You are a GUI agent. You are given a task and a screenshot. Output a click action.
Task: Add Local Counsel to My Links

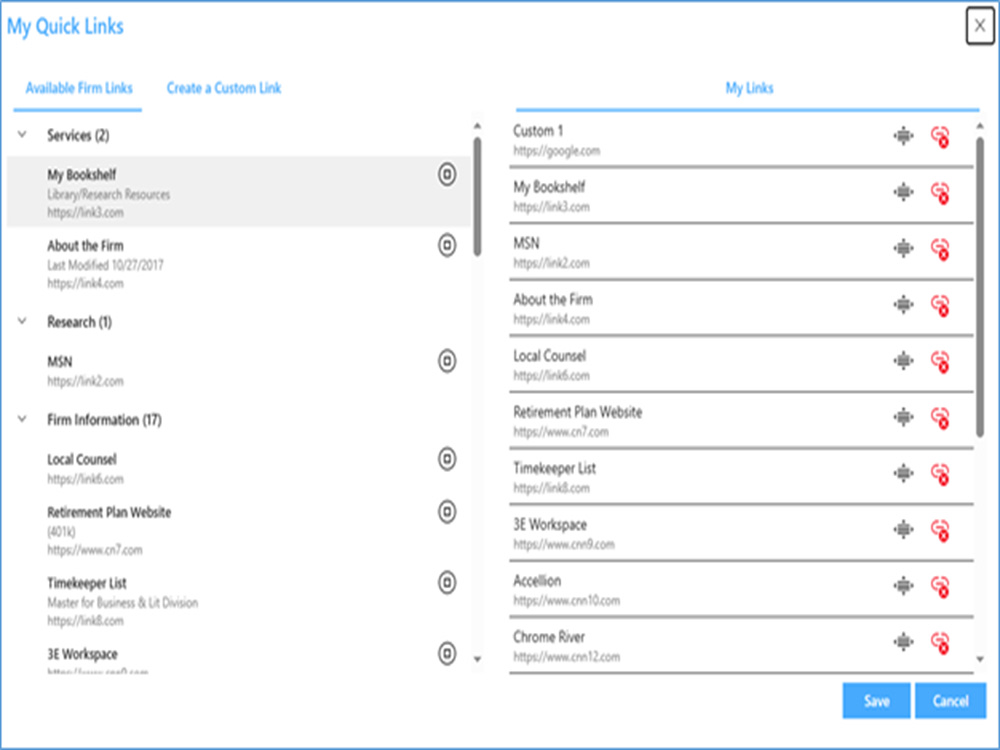[x=446, y=460]
